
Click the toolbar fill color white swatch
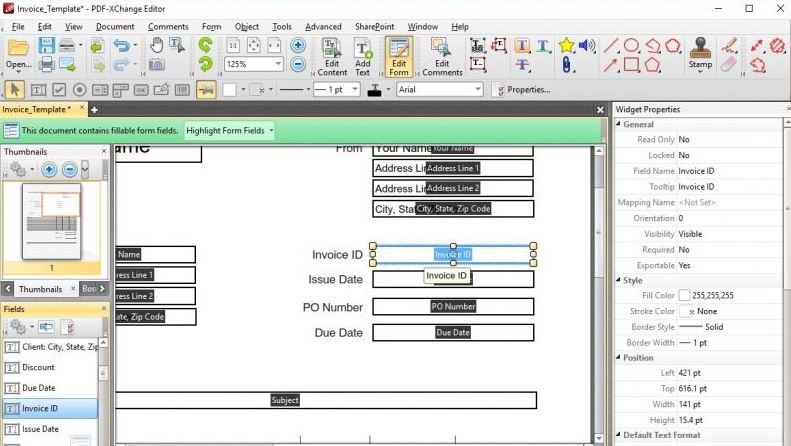pyautogui.click(x=230, y=90)
